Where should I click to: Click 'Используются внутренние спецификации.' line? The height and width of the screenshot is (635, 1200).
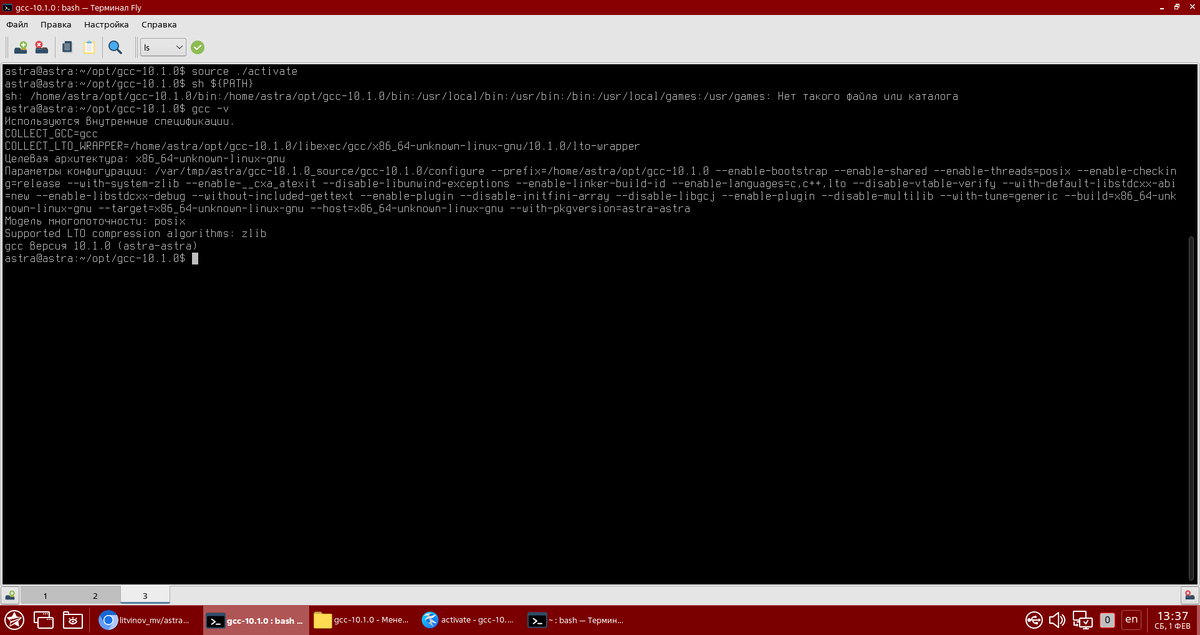click(119, 121)
